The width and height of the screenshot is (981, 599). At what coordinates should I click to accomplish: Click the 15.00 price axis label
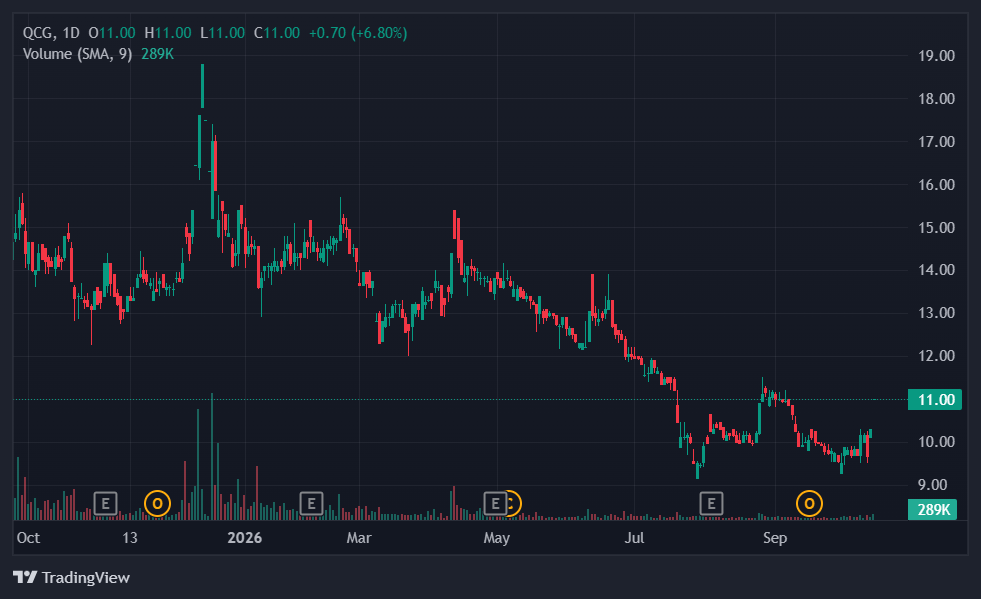point(936,228)
